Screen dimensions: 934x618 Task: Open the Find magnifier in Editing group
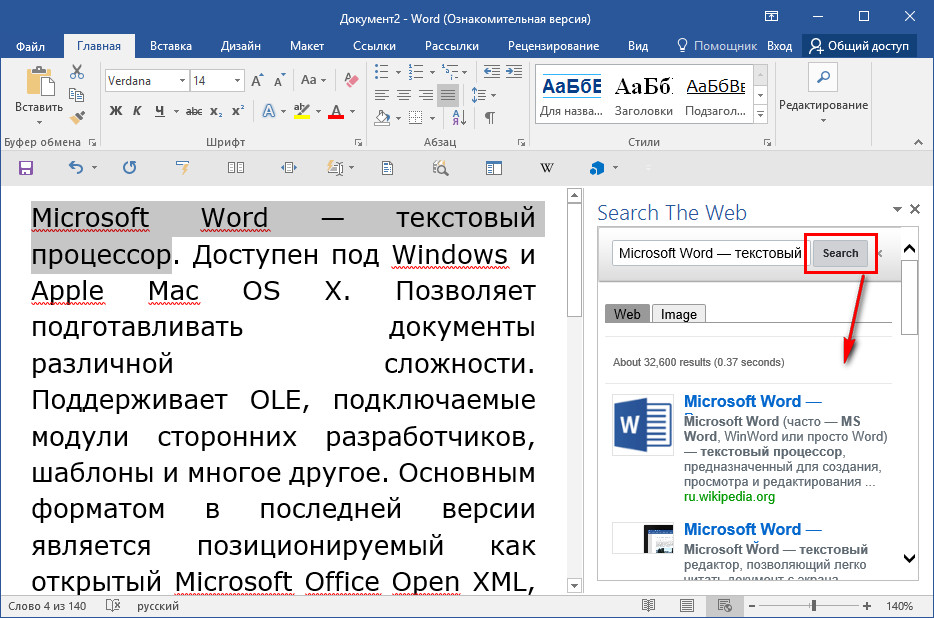click(x=823, y=77)
